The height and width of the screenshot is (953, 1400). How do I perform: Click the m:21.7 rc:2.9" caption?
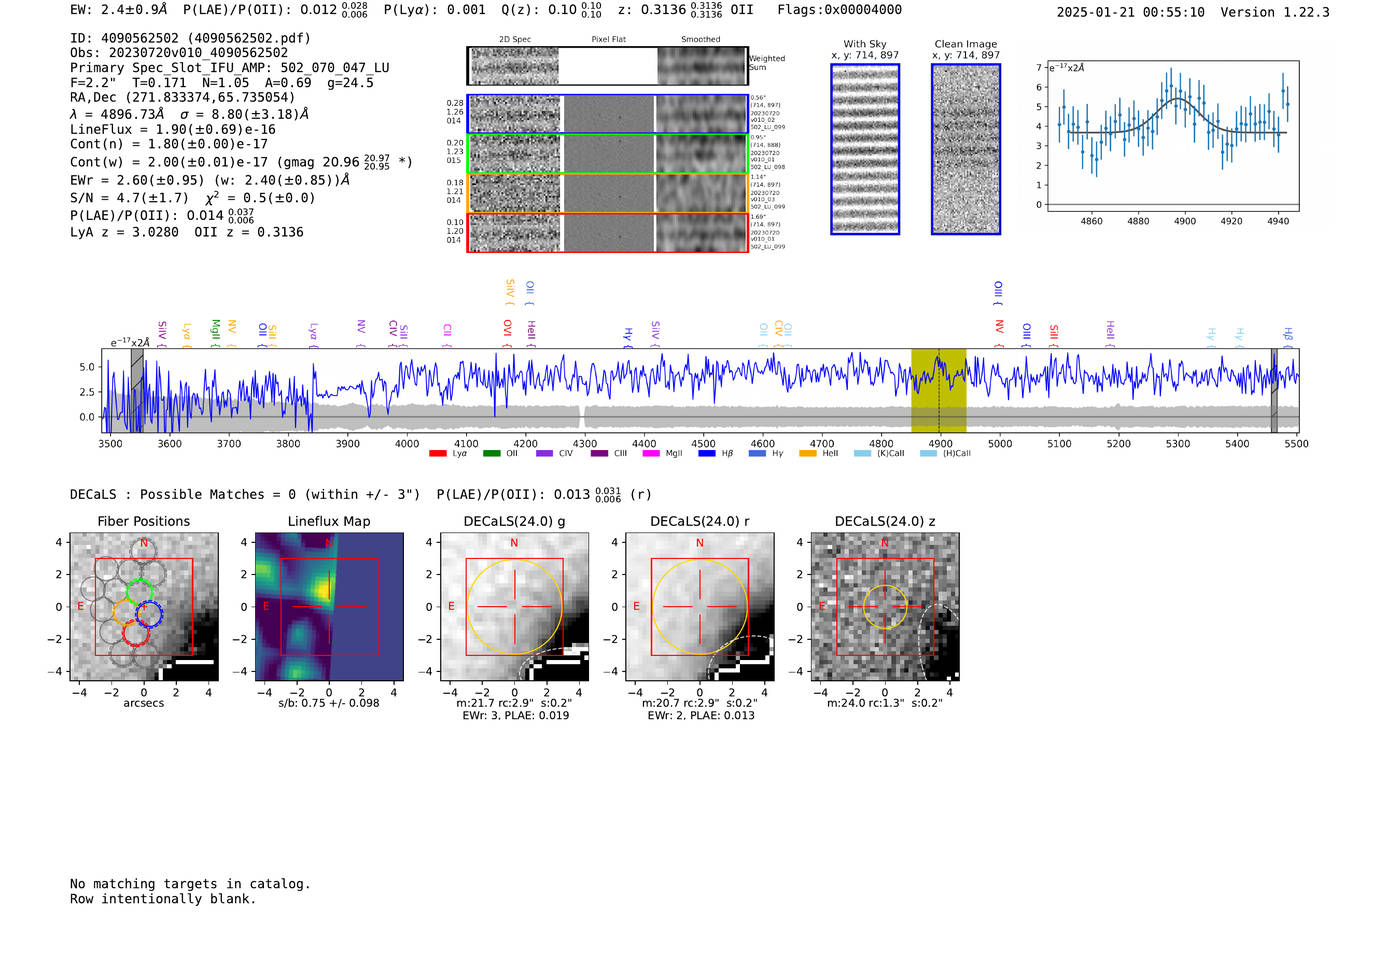coord(514,703)
